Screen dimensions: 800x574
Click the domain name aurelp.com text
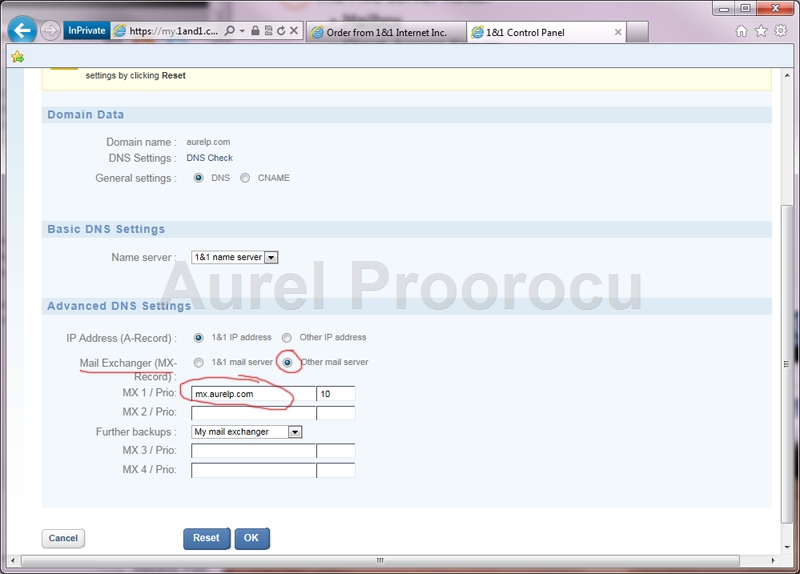coord(208,142)
